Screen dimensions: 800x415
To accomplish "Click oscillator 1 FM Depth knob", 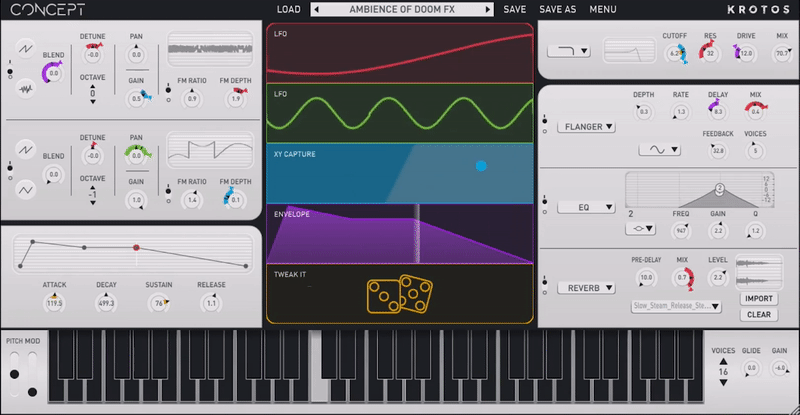I will 236,99.
